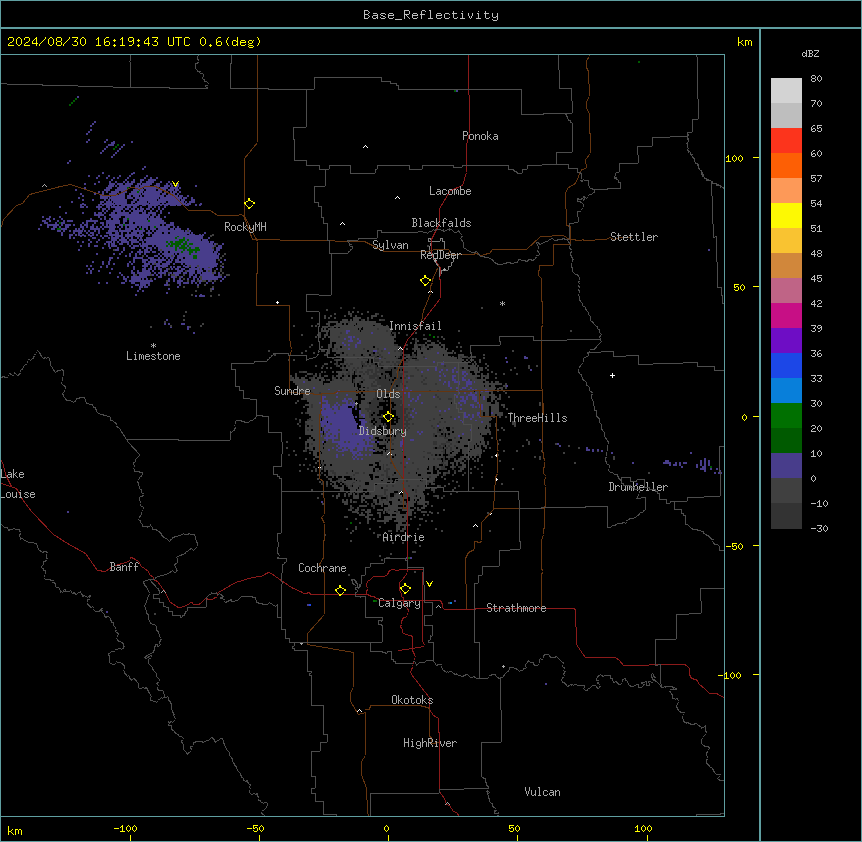Click the yellow diamond marker beside RockyMH
The width and height of the screenshot is (862, 842).
pyautogui.click(x=250, y=204)
